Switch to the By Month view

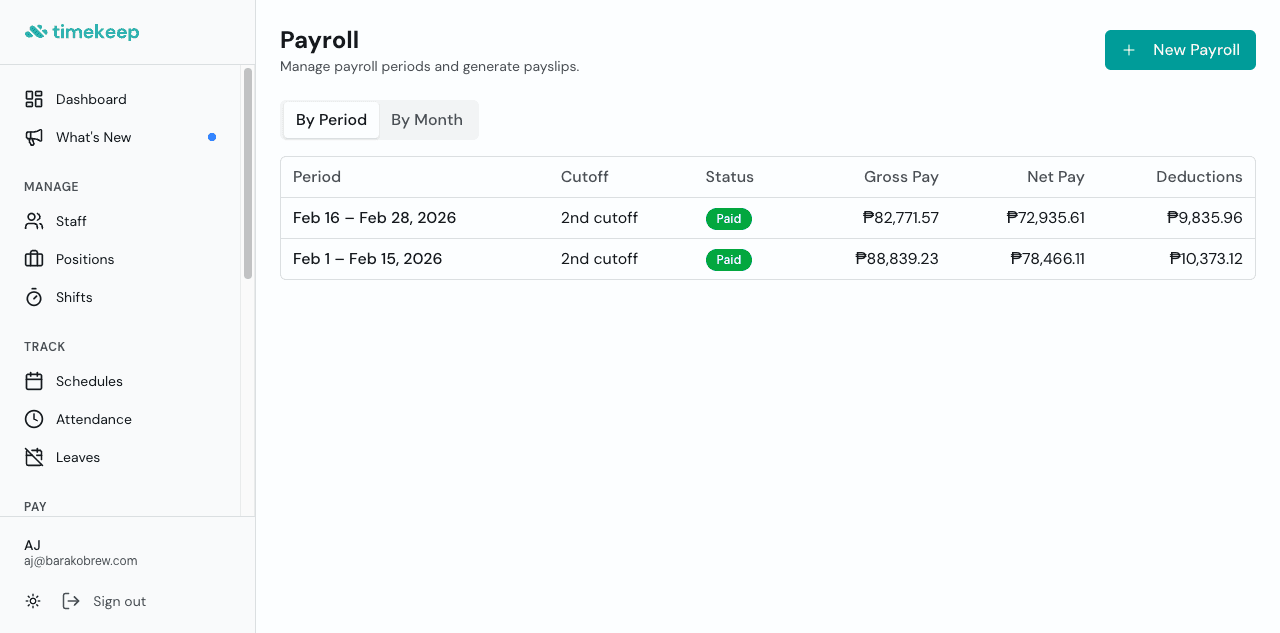pos(427,119)
